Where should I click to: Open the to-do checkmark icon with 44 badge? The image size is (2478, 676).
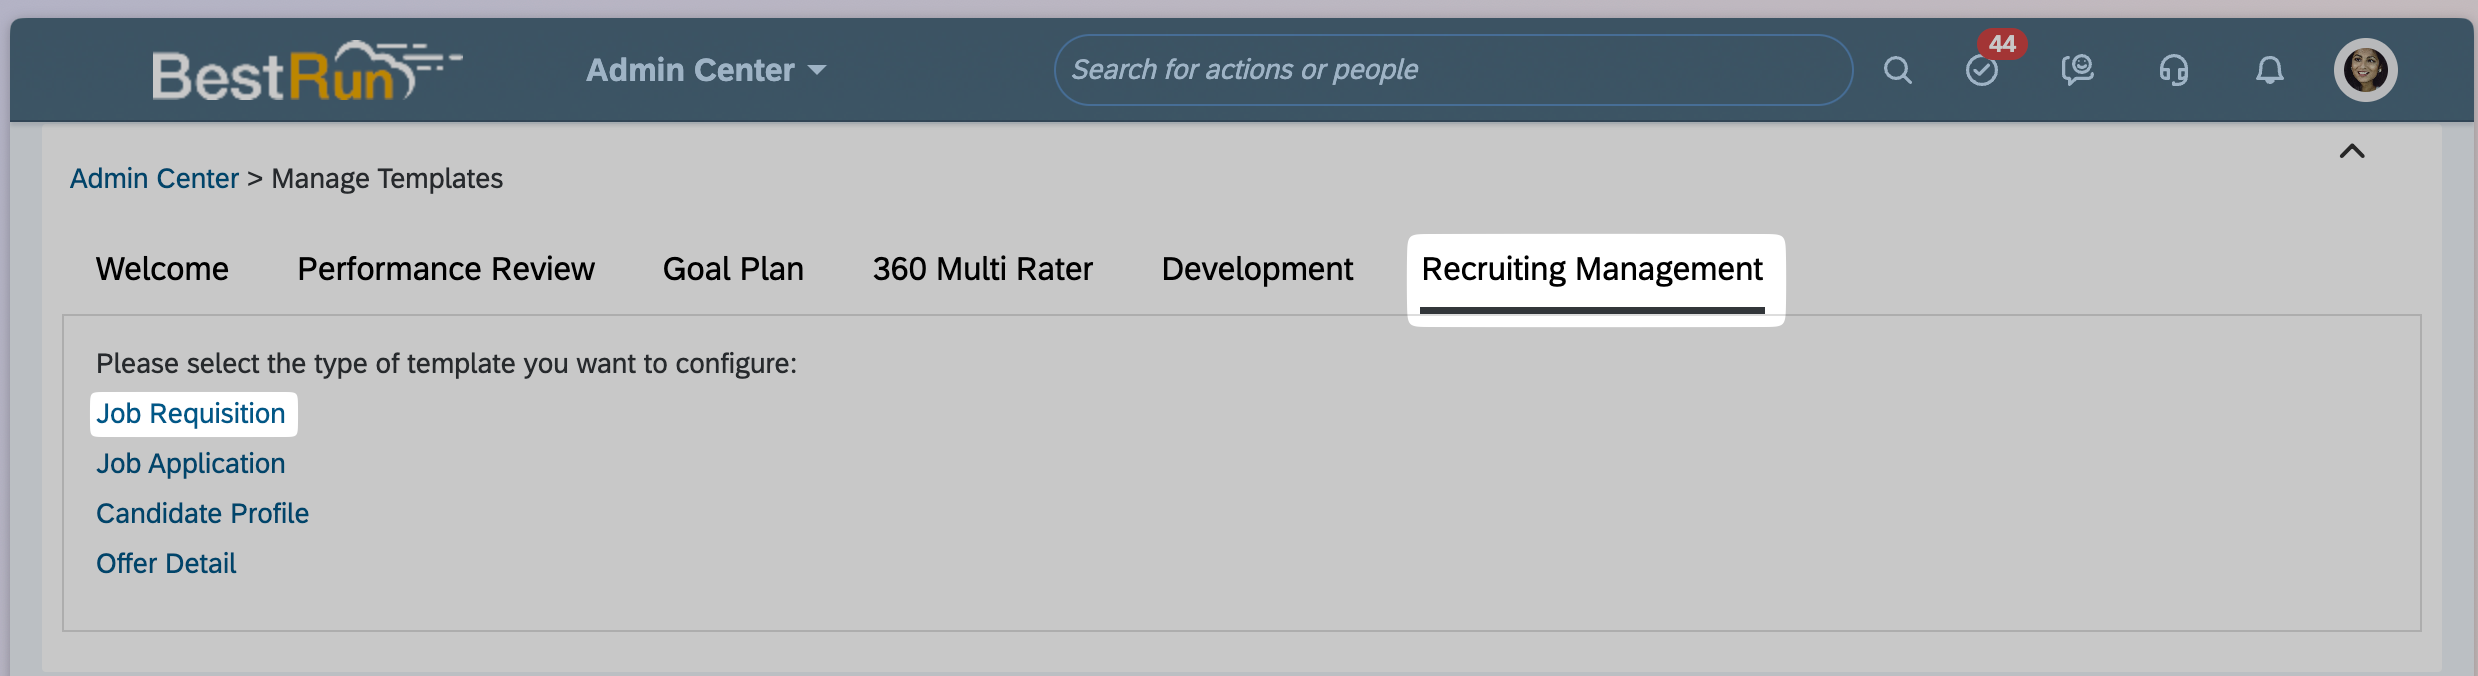[x=1981, y=70]
